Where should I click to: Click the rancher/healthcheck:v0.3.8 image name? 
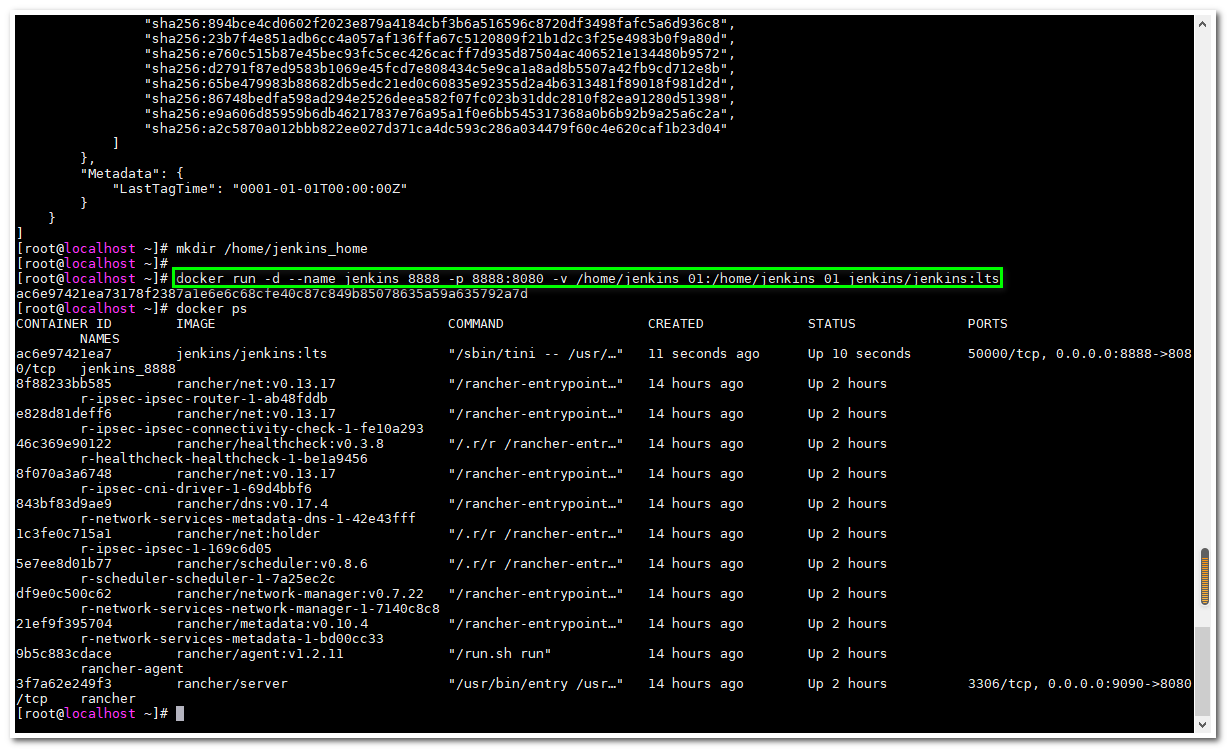(280, 443)
